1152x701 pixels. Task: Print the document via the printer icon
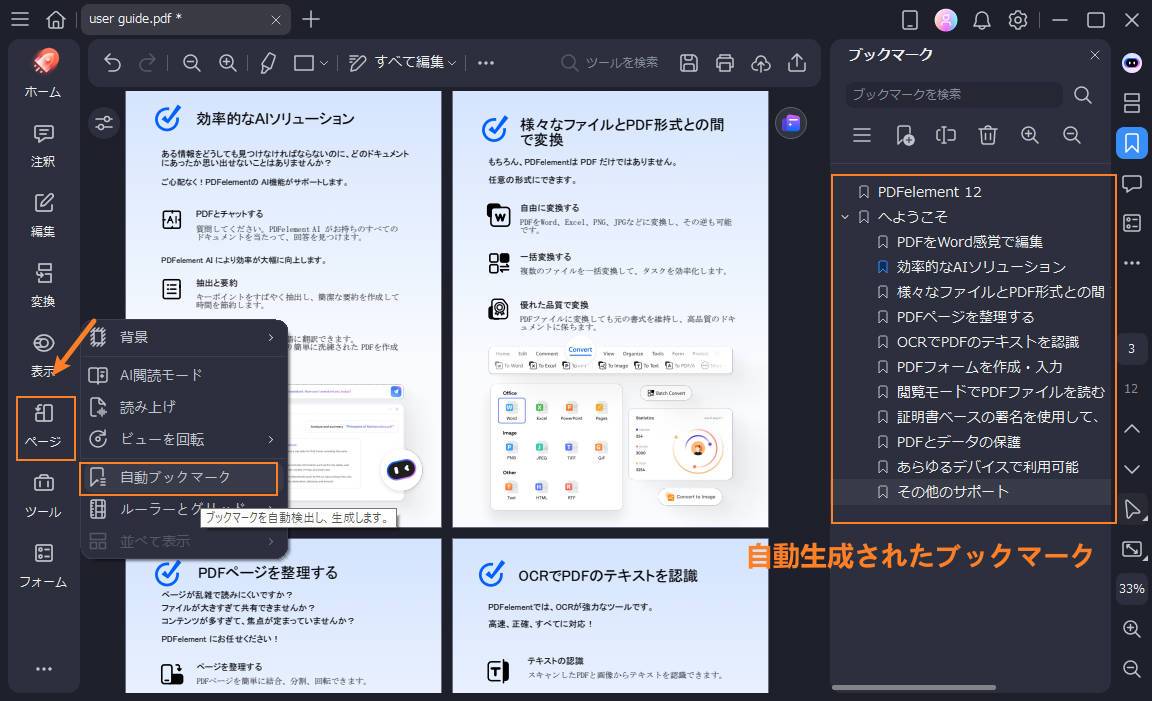[x=724, y=62]
